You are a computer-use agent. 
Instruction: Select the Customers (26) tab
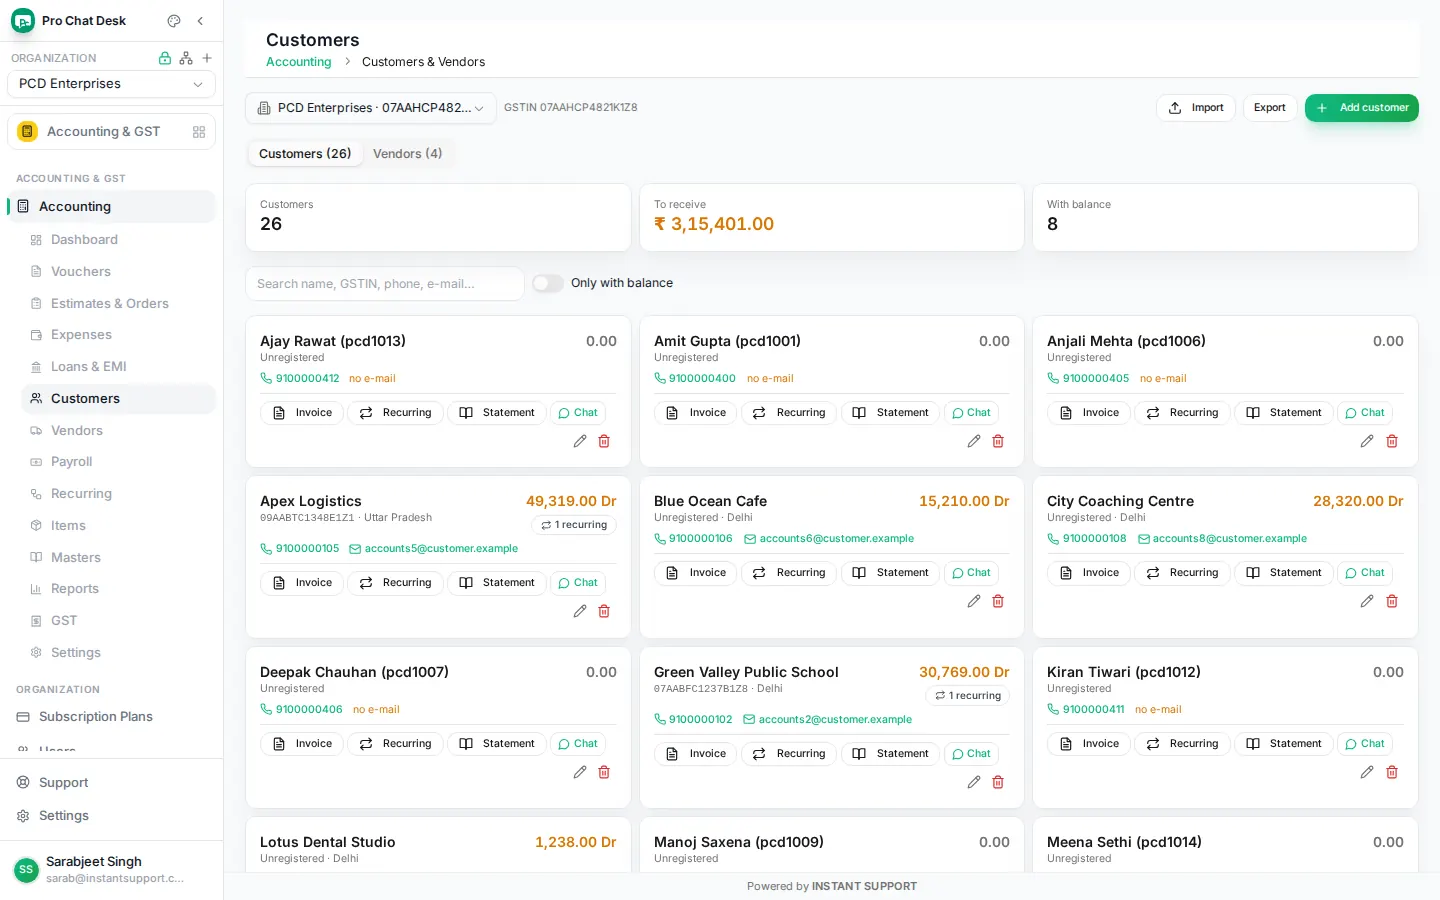click(305, 154)
